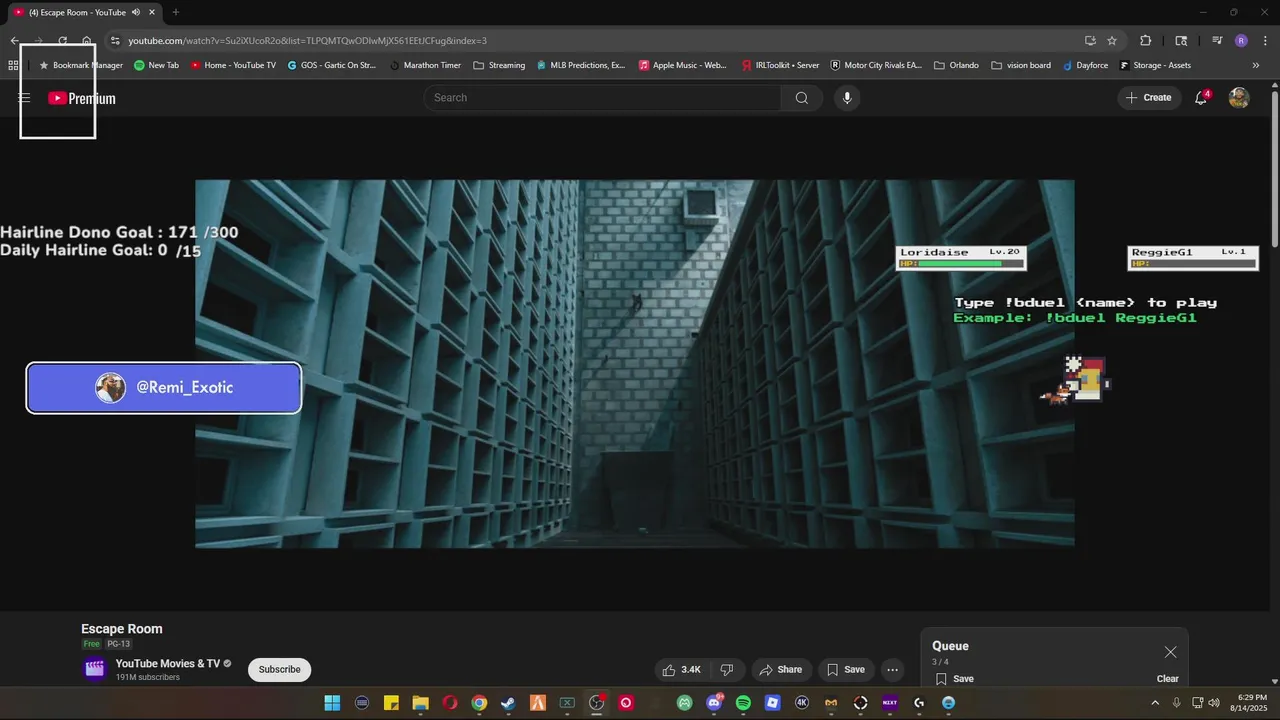This screenshot has width=1280, height=720.
Task: Start voice search with the microphone icon
Action: [847, 98]
